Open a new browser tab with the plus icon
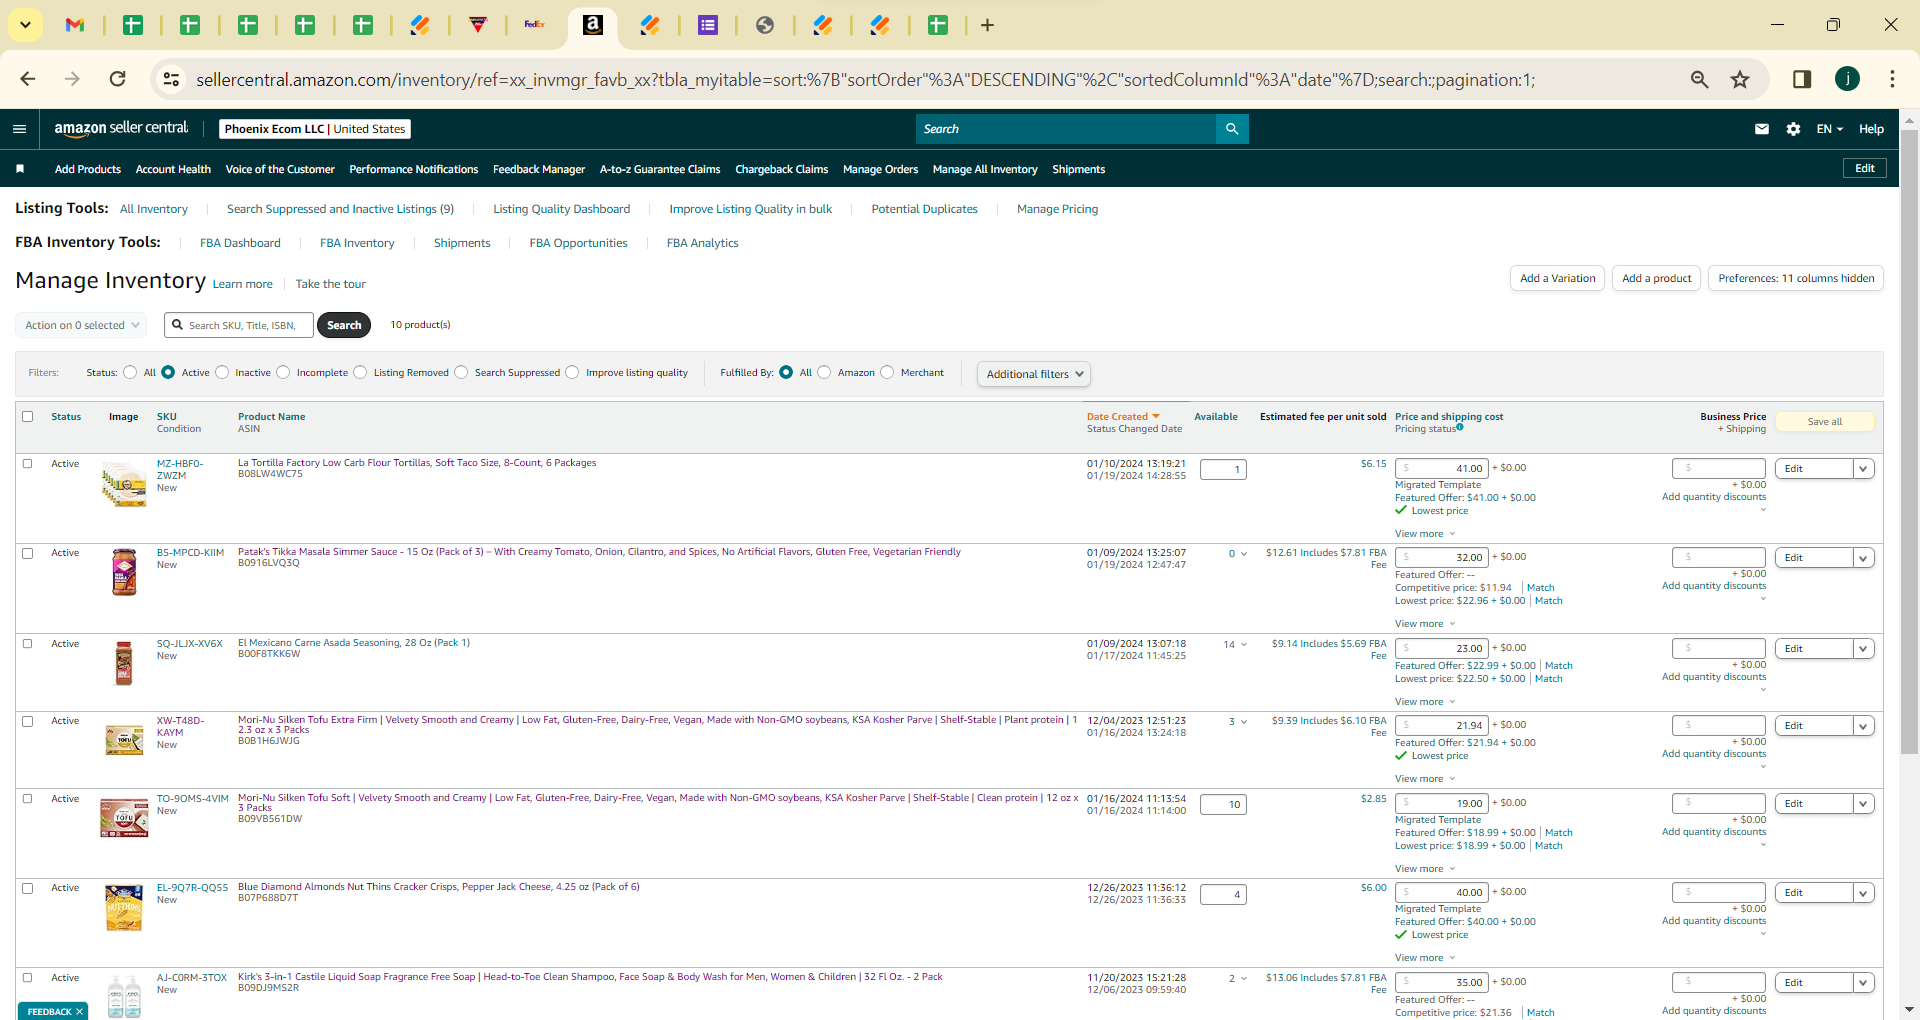The width and height of the screenshot is (1920, 1020). click(x=988, y=25)
